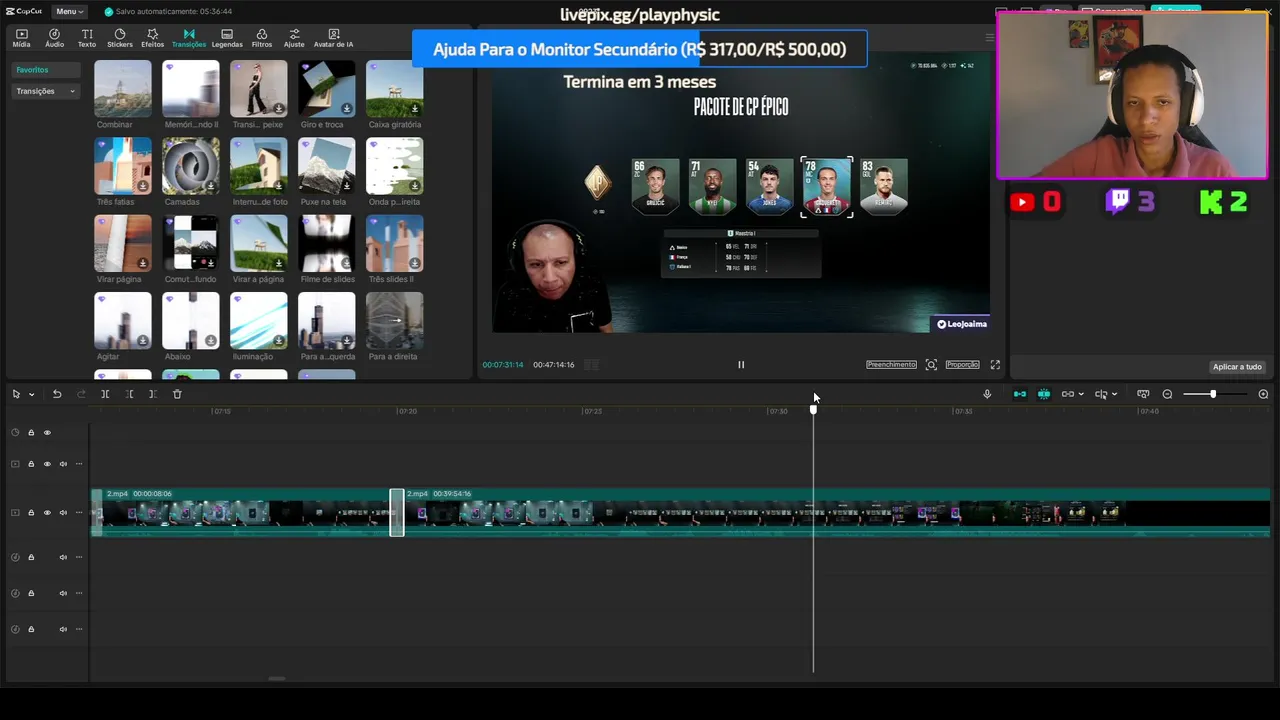Mute the first audio track
The width and height of the screenshot is (1280, 720).
coord(63,557)
